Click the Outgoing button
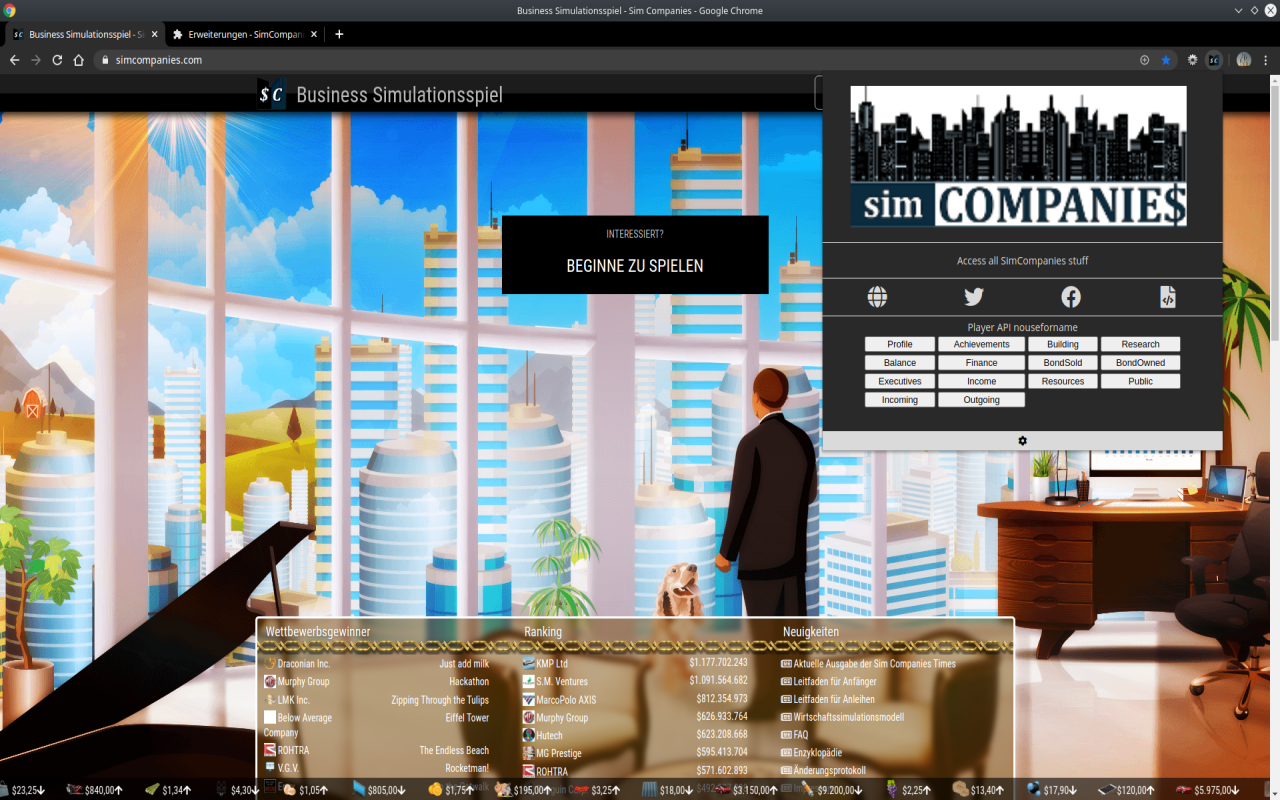Image resolution: width=1280 pixels, height=800 pixels. 981,400
